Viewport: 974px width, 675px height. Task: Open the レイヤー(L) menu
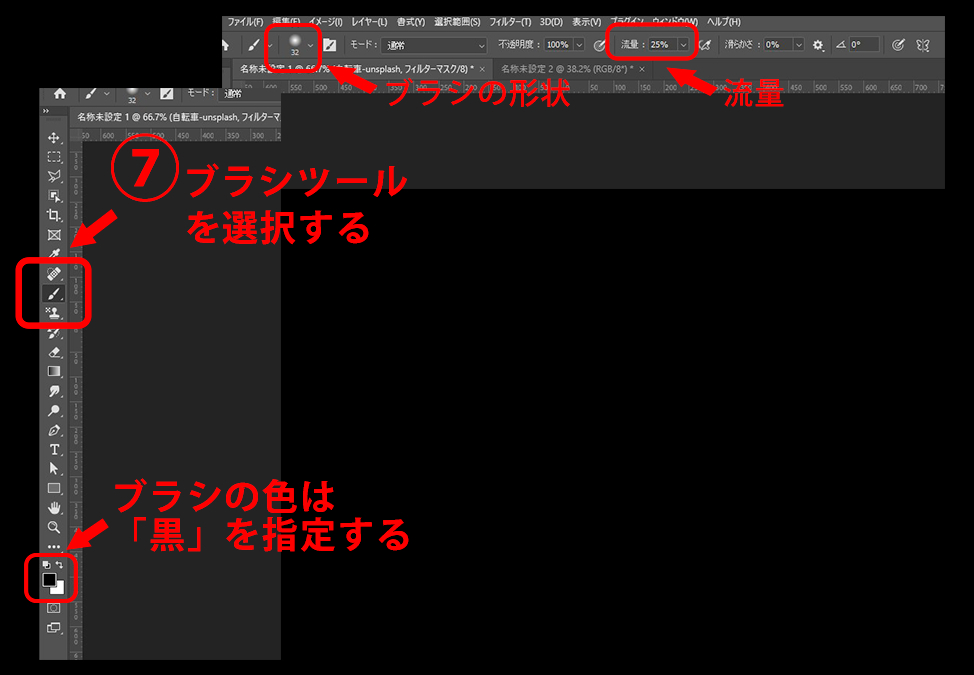click(369, 22)
